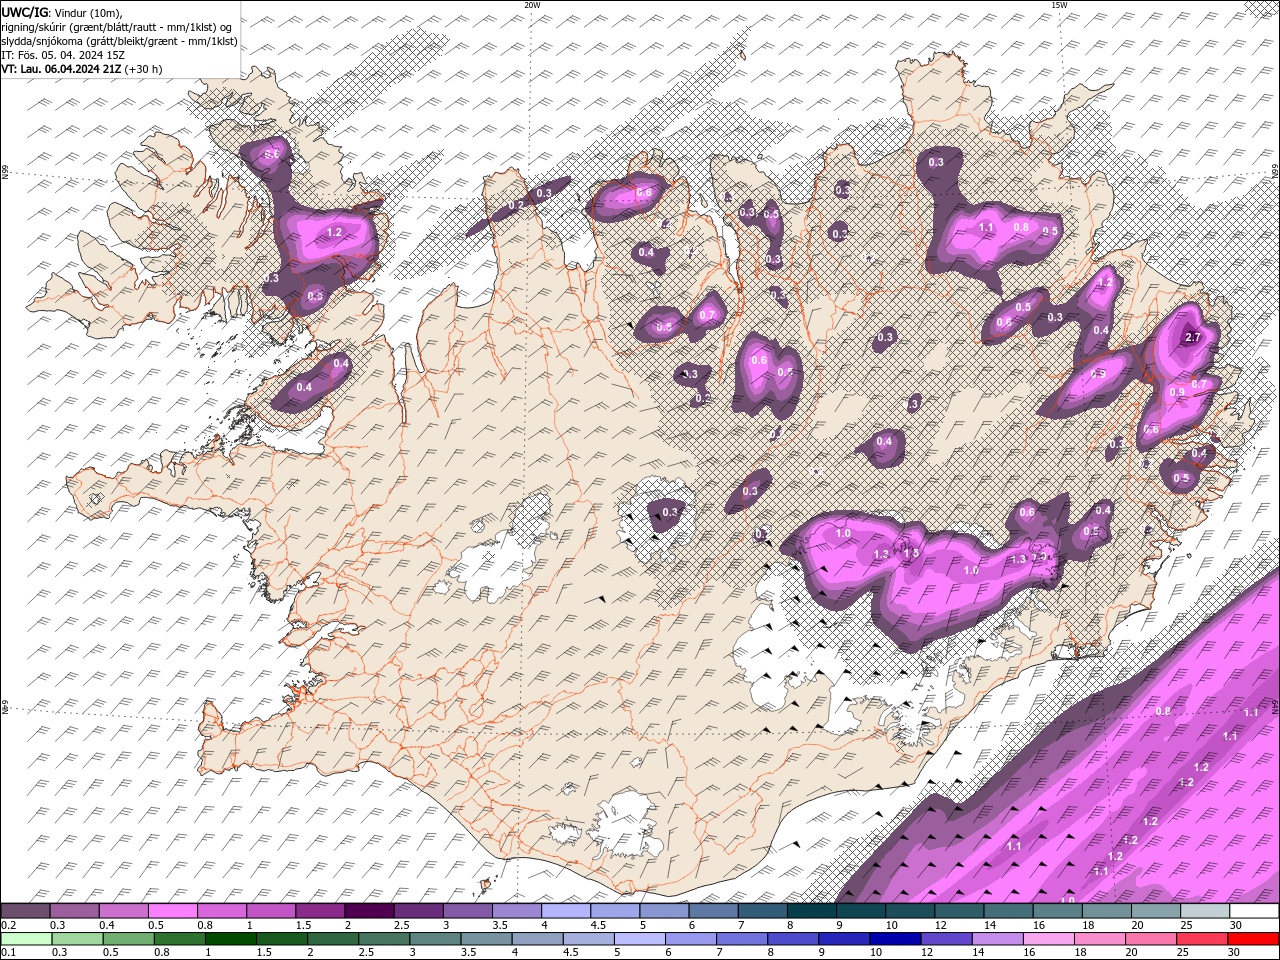Viewport: 1280px width, 960px height.
Task: Click the 1.5 value in southern snow band
Action: 911,553
